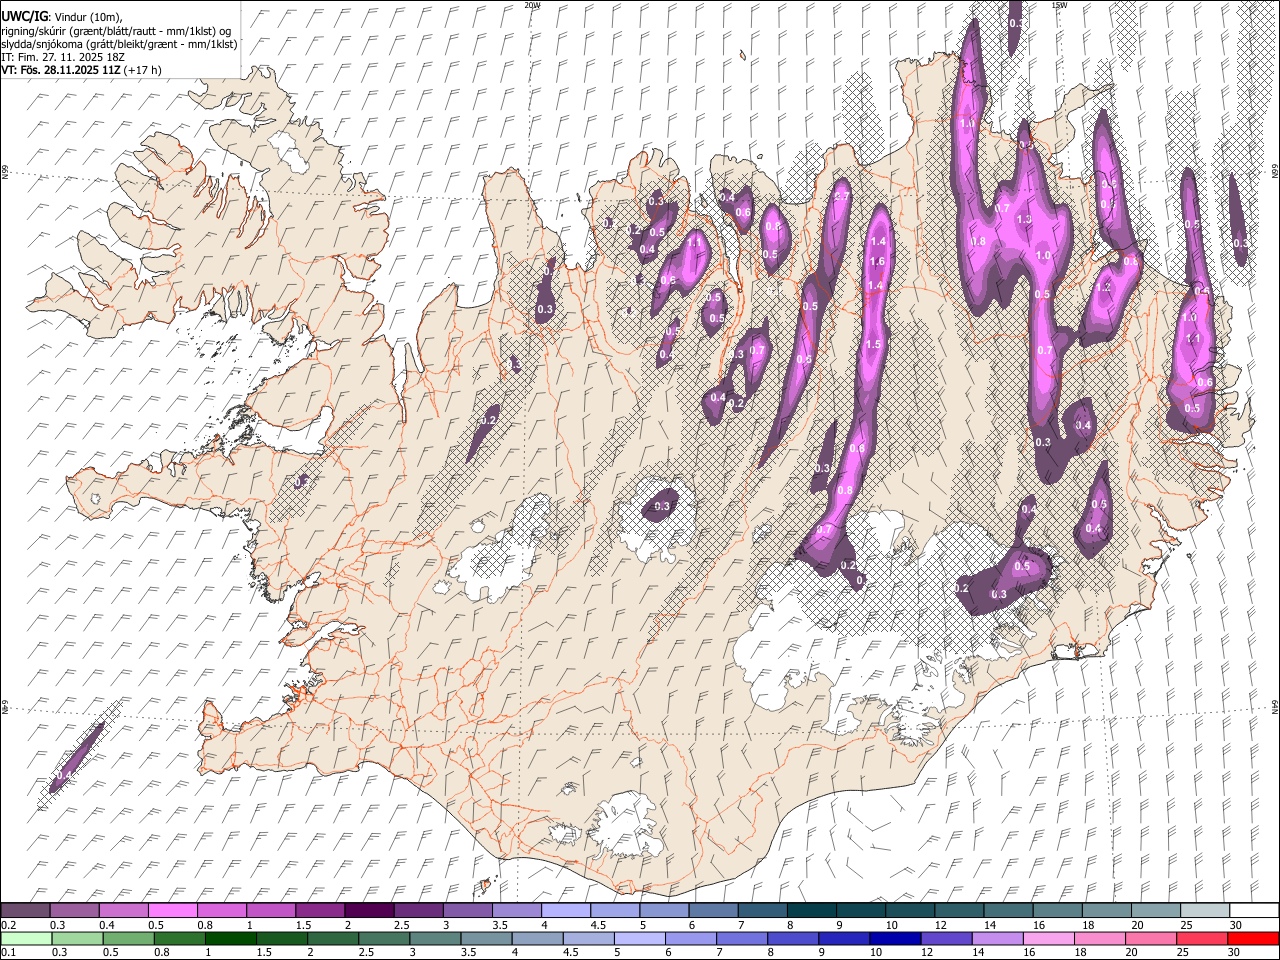Click the 20 swatch on the green-blue-red scale

click(1149, 938)
